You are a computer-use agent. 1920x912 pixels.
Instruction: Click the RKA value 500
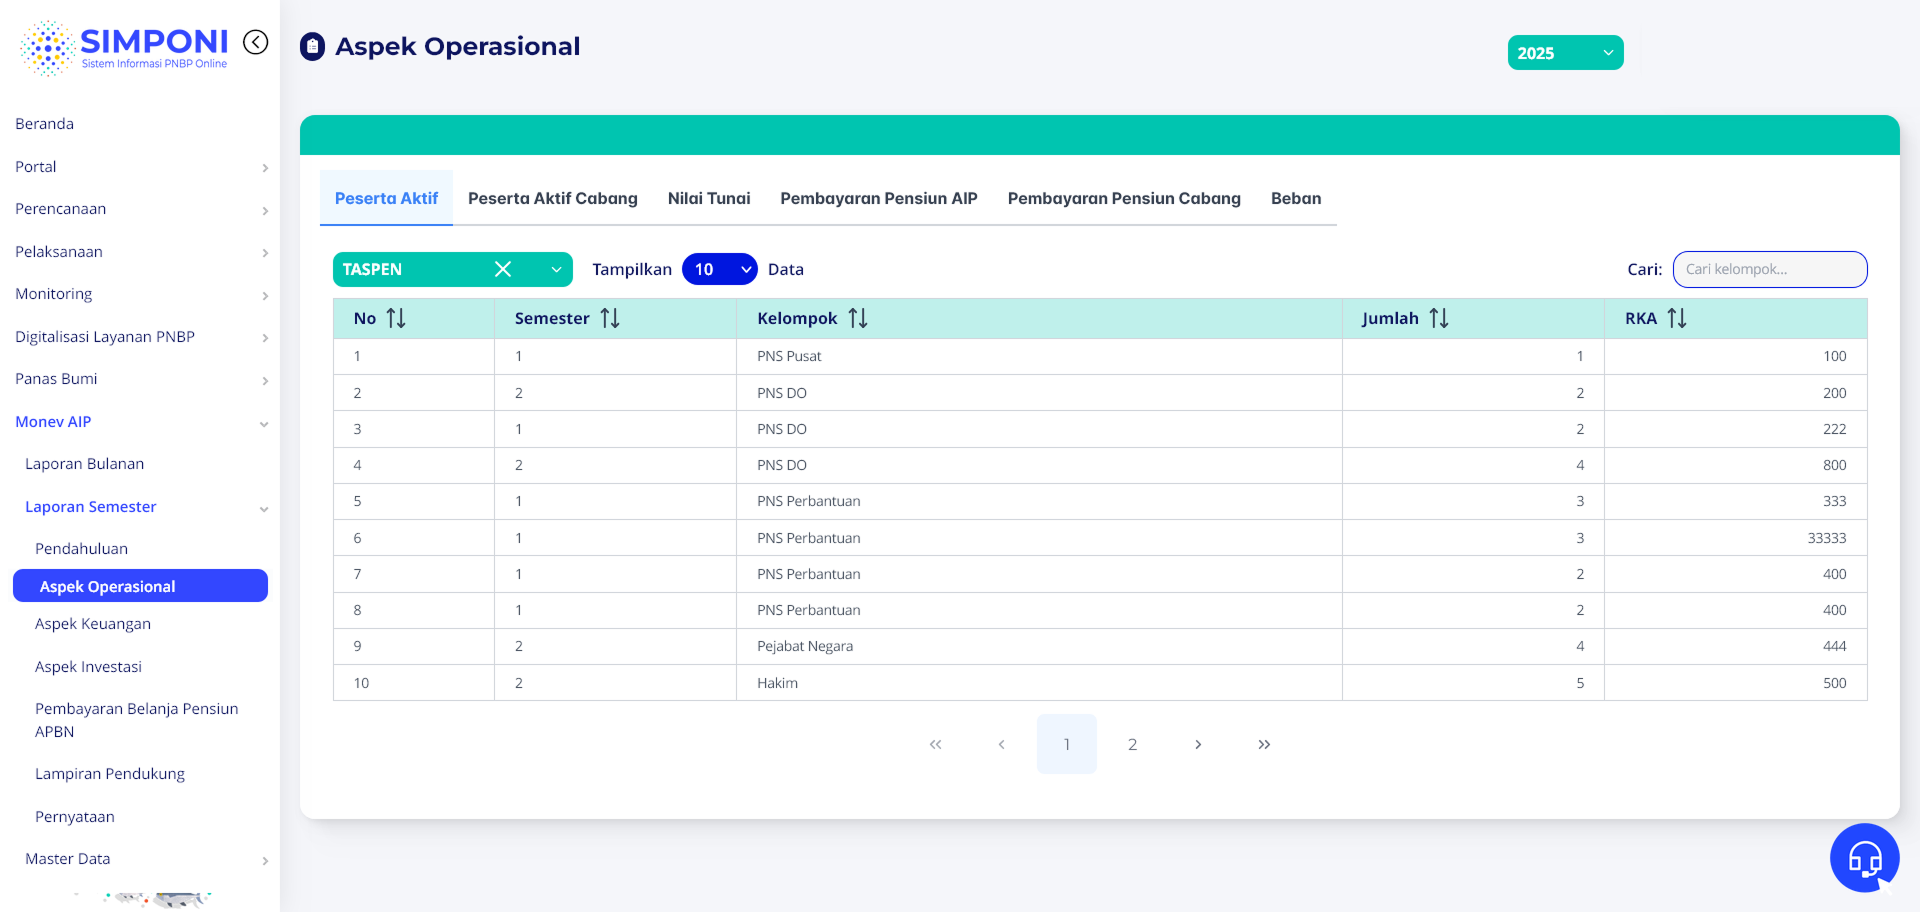pos(1834,683)
